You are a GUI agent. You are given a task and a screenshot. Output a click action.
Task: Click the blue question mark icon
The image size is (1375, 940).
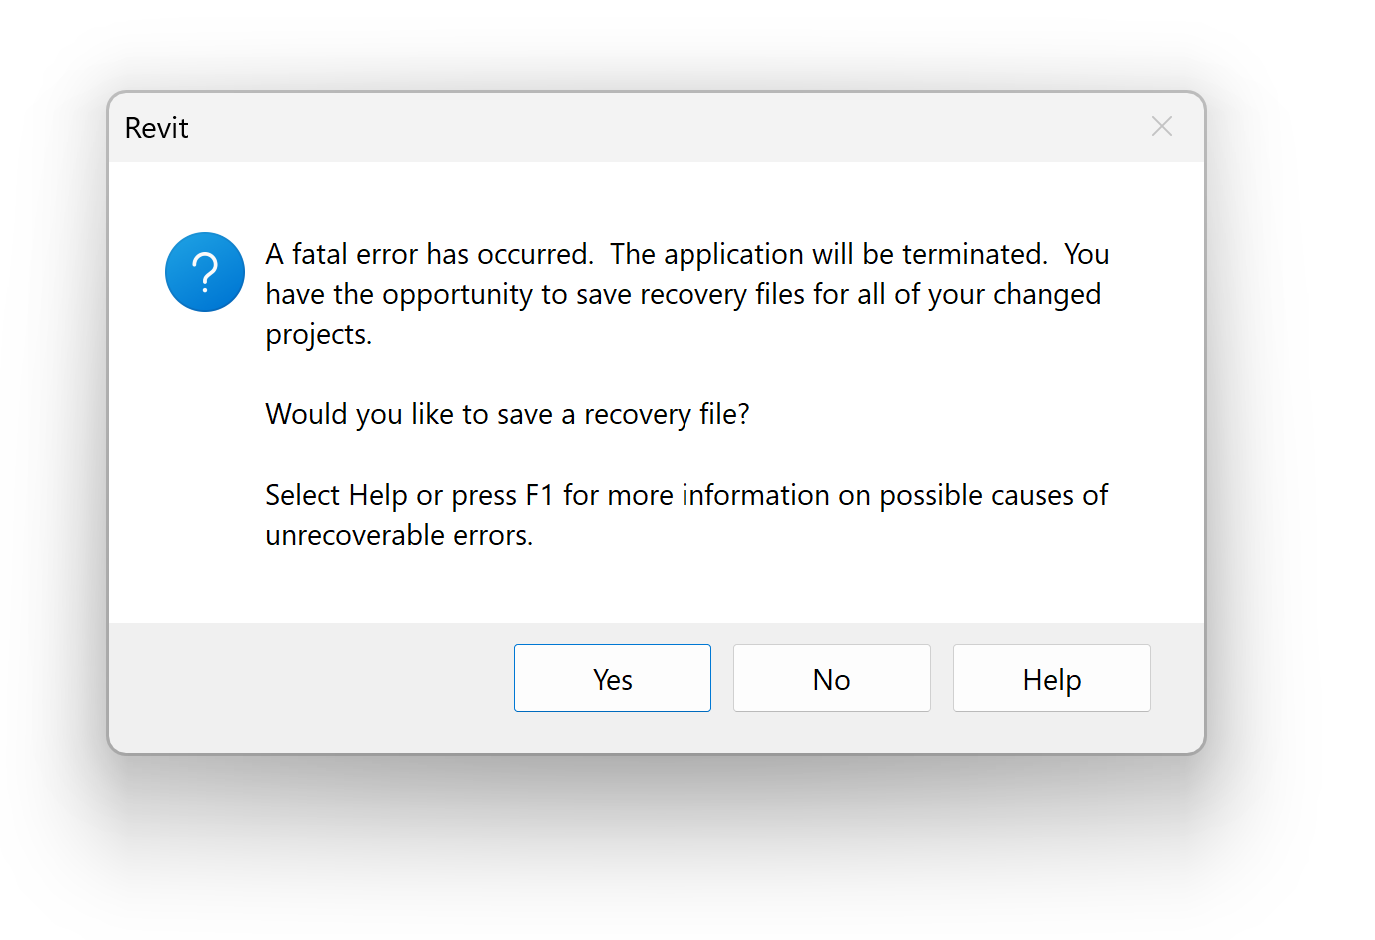click(x=205, y=272)
